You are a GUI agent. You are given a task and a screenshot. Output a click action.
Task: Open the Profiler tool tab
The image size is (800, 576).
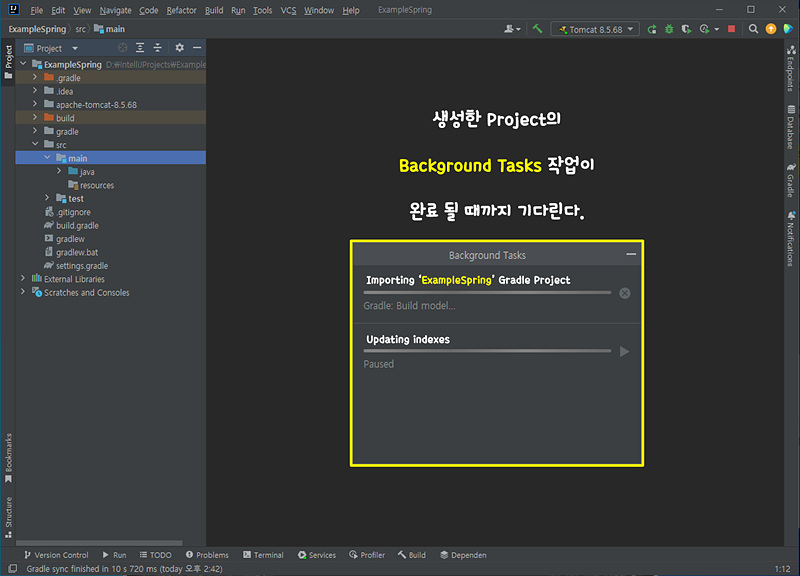pyautogui.click(x=367, y=555)
